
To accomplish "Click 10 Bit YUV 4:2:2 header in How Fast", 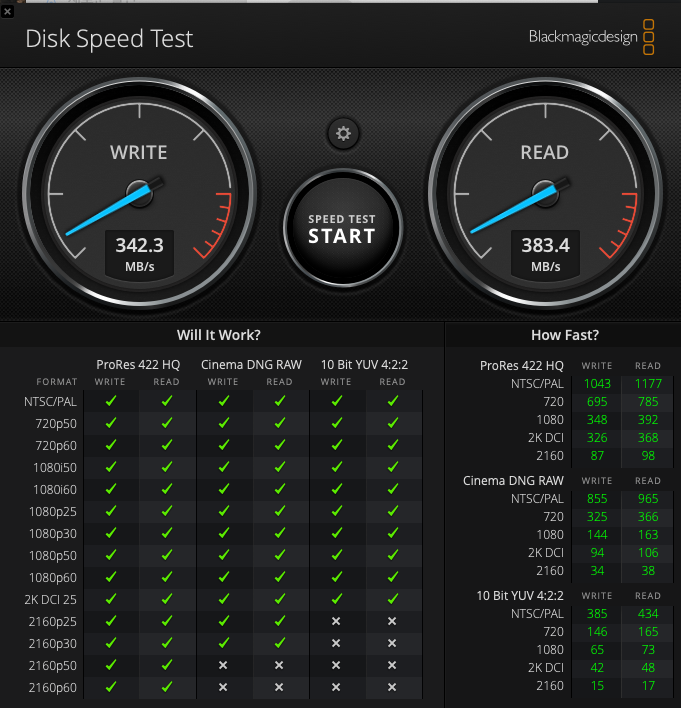I will (x=520, y=596).
